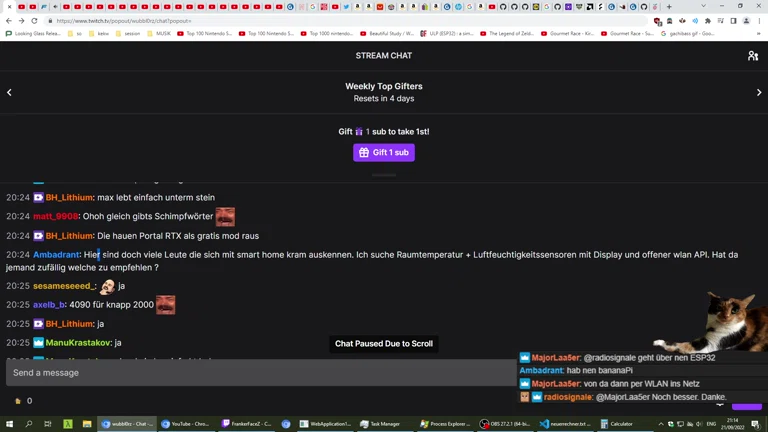Open the 'MUSIK' bookmark folder
The height and width of the screenshot is (432, 768).
pos(159,34)
